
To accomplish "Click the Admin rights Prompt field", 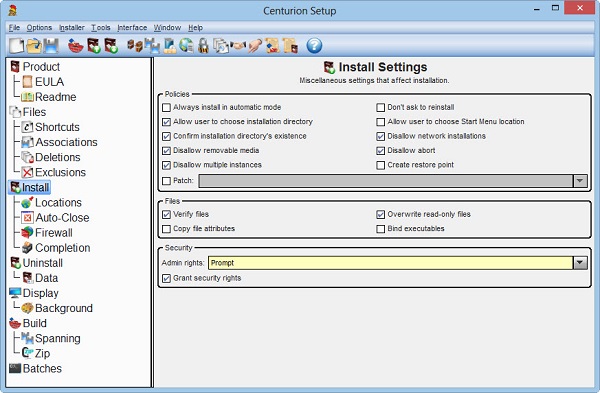I will [390, 263].
